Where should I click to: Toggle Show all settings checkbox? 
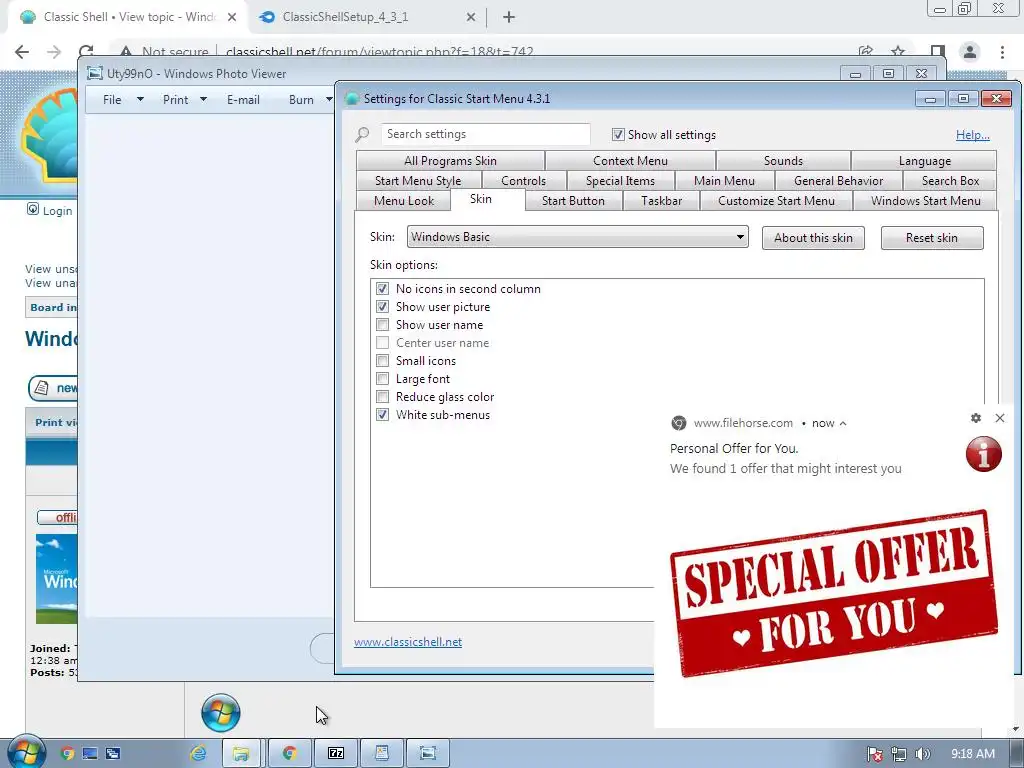[618, 135]
